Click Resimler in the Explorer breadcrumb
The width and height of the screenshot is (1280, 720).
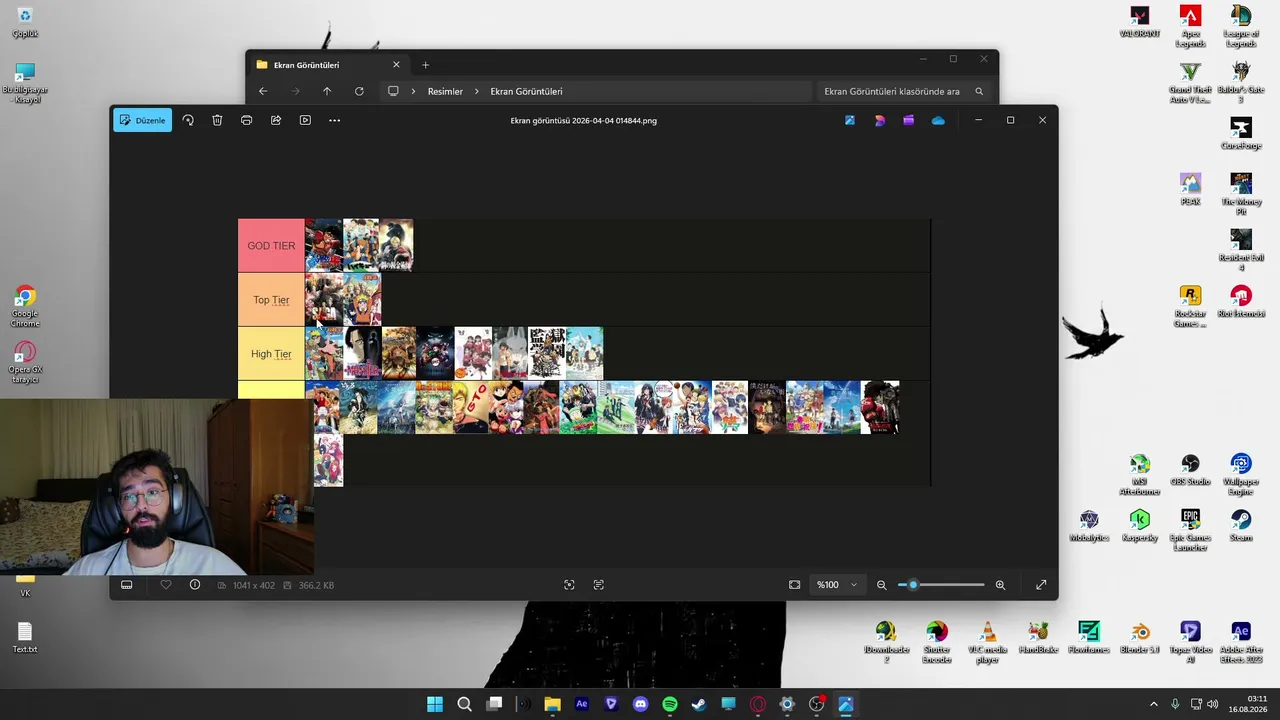point(445,91)
